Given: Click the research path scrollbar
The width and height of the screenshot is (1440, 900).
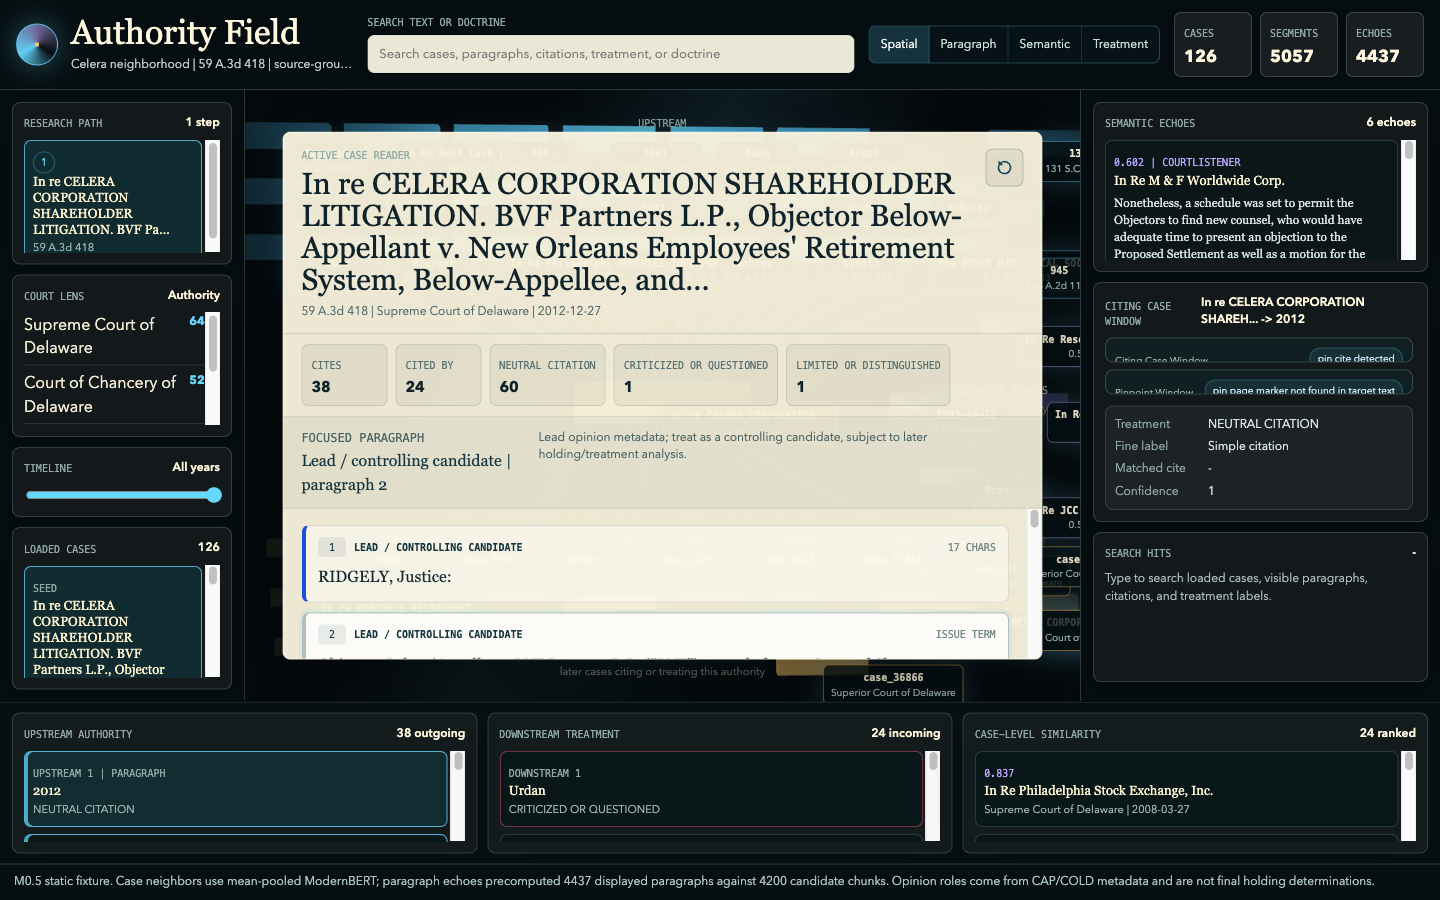Looking at the screenshot, I should click(x=213, y=196).
